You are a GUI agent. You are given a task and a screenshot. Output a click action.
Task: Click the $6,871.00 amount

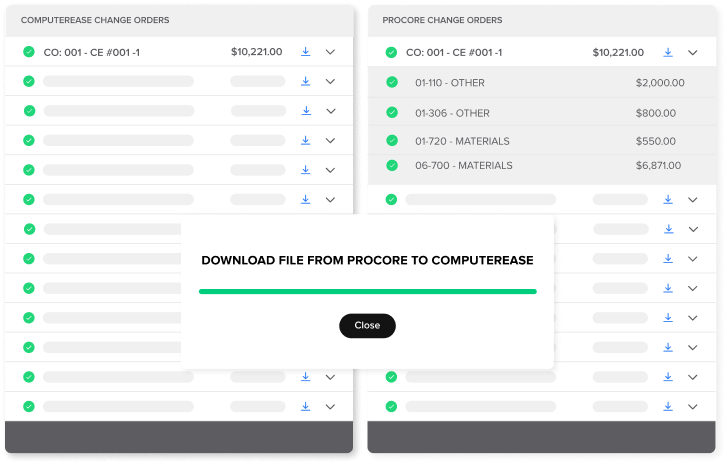coord(658,165)
